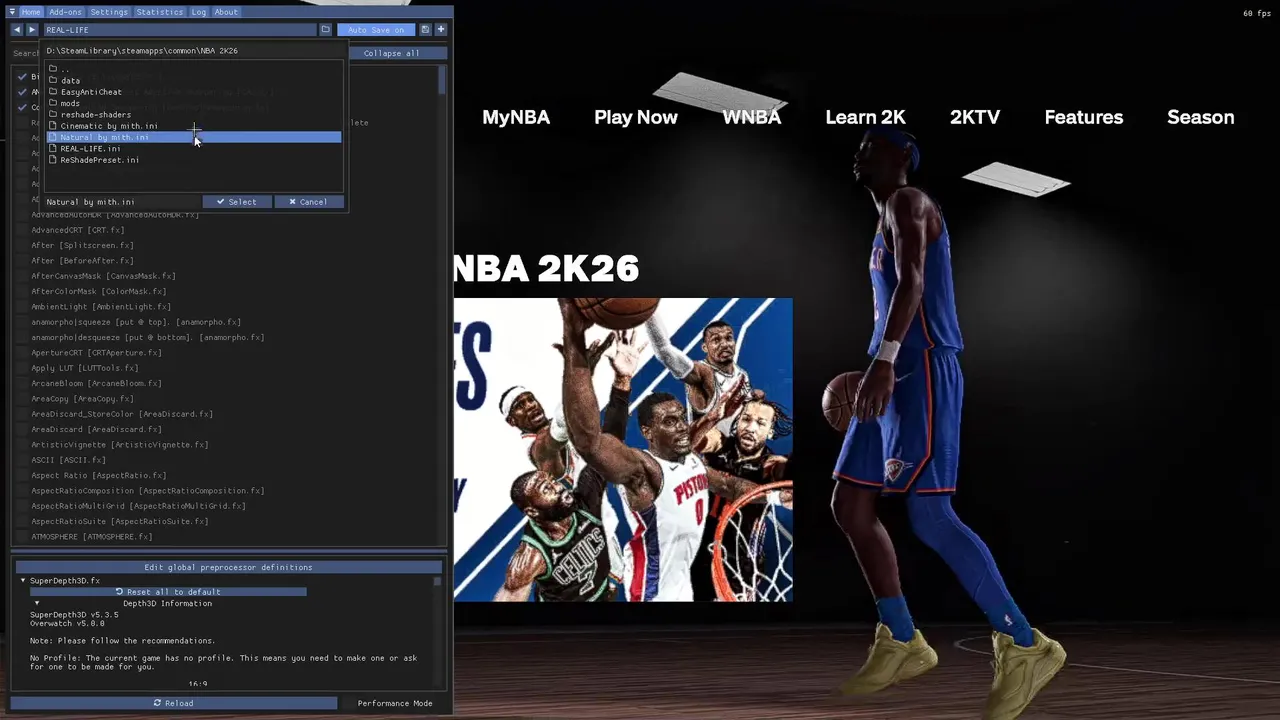Collapse the Depth3D Information section
The width and height of the screenshot is (1280, 720).
coord(37,603)
